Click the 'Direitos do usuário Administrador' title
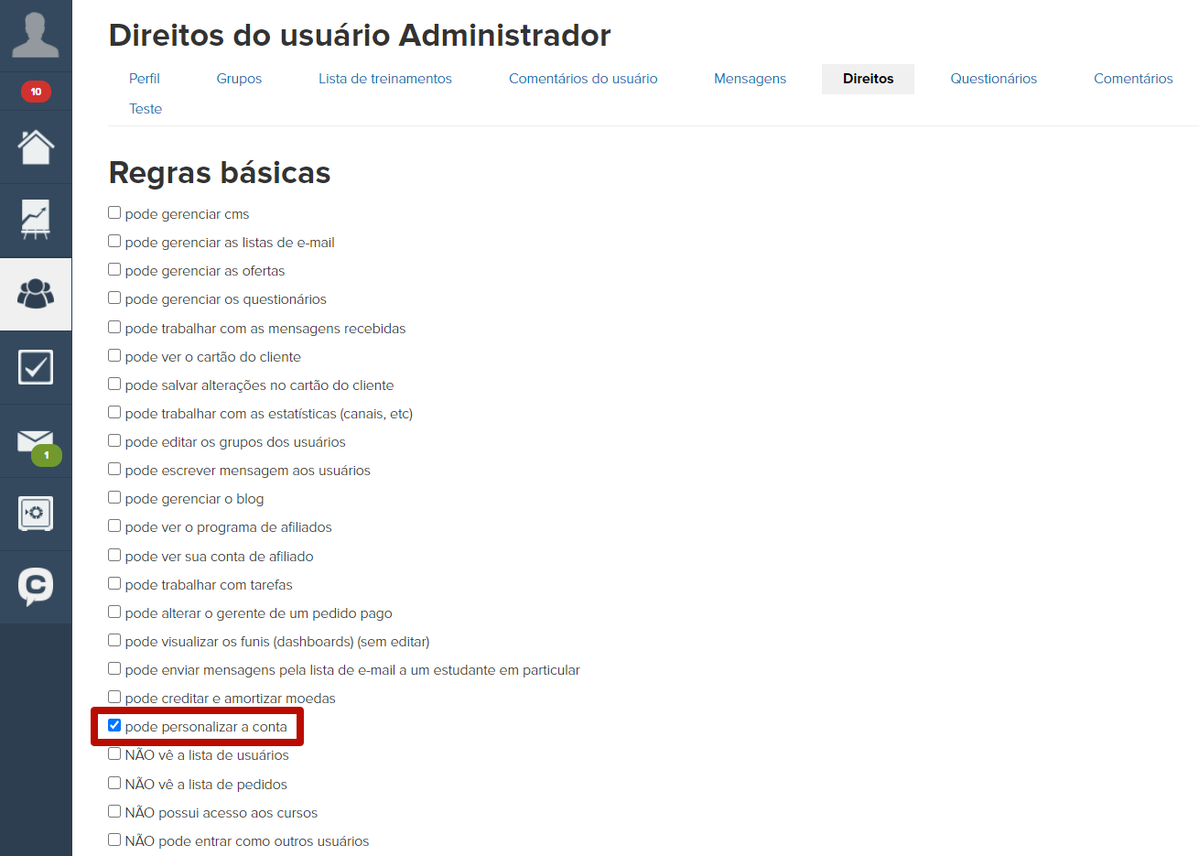 coord(359,35)
